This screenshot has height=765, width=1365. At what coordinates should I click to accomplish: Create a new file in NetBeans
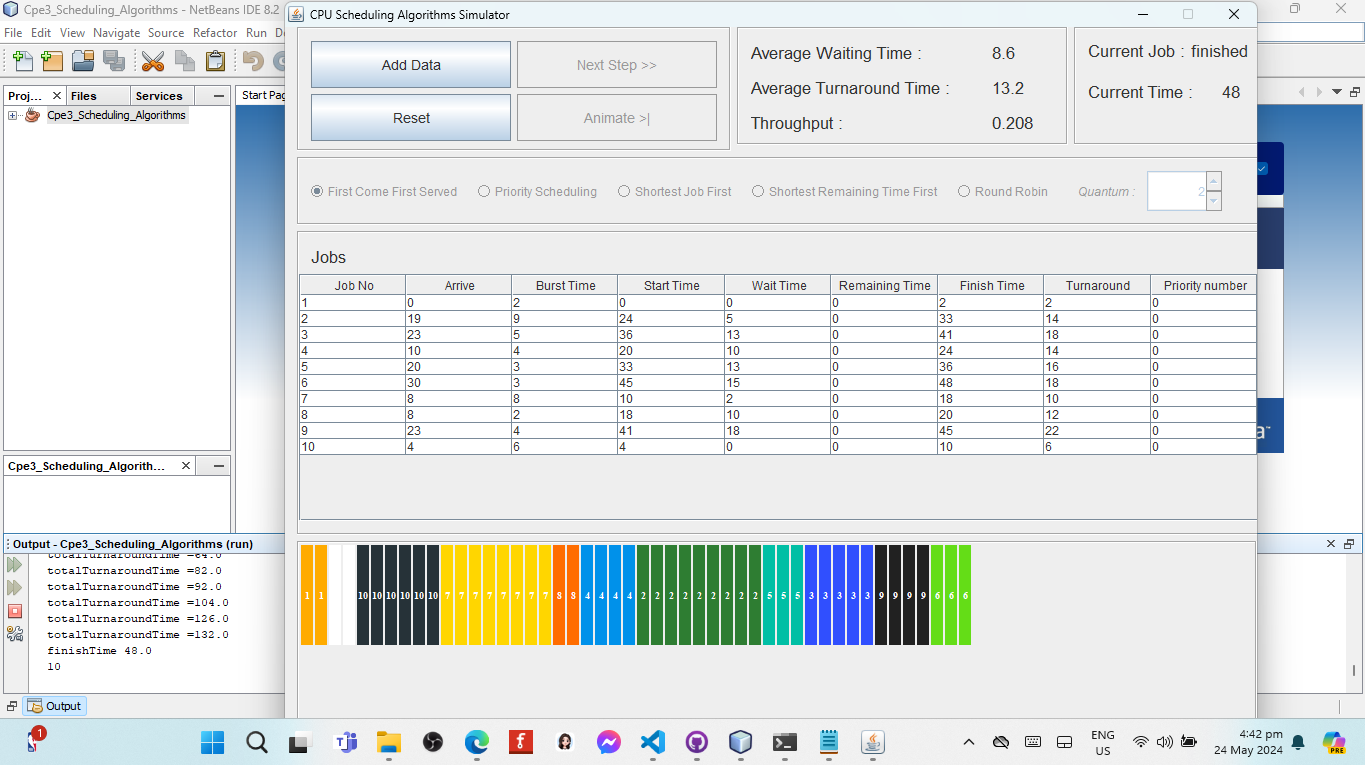point(22,61)
